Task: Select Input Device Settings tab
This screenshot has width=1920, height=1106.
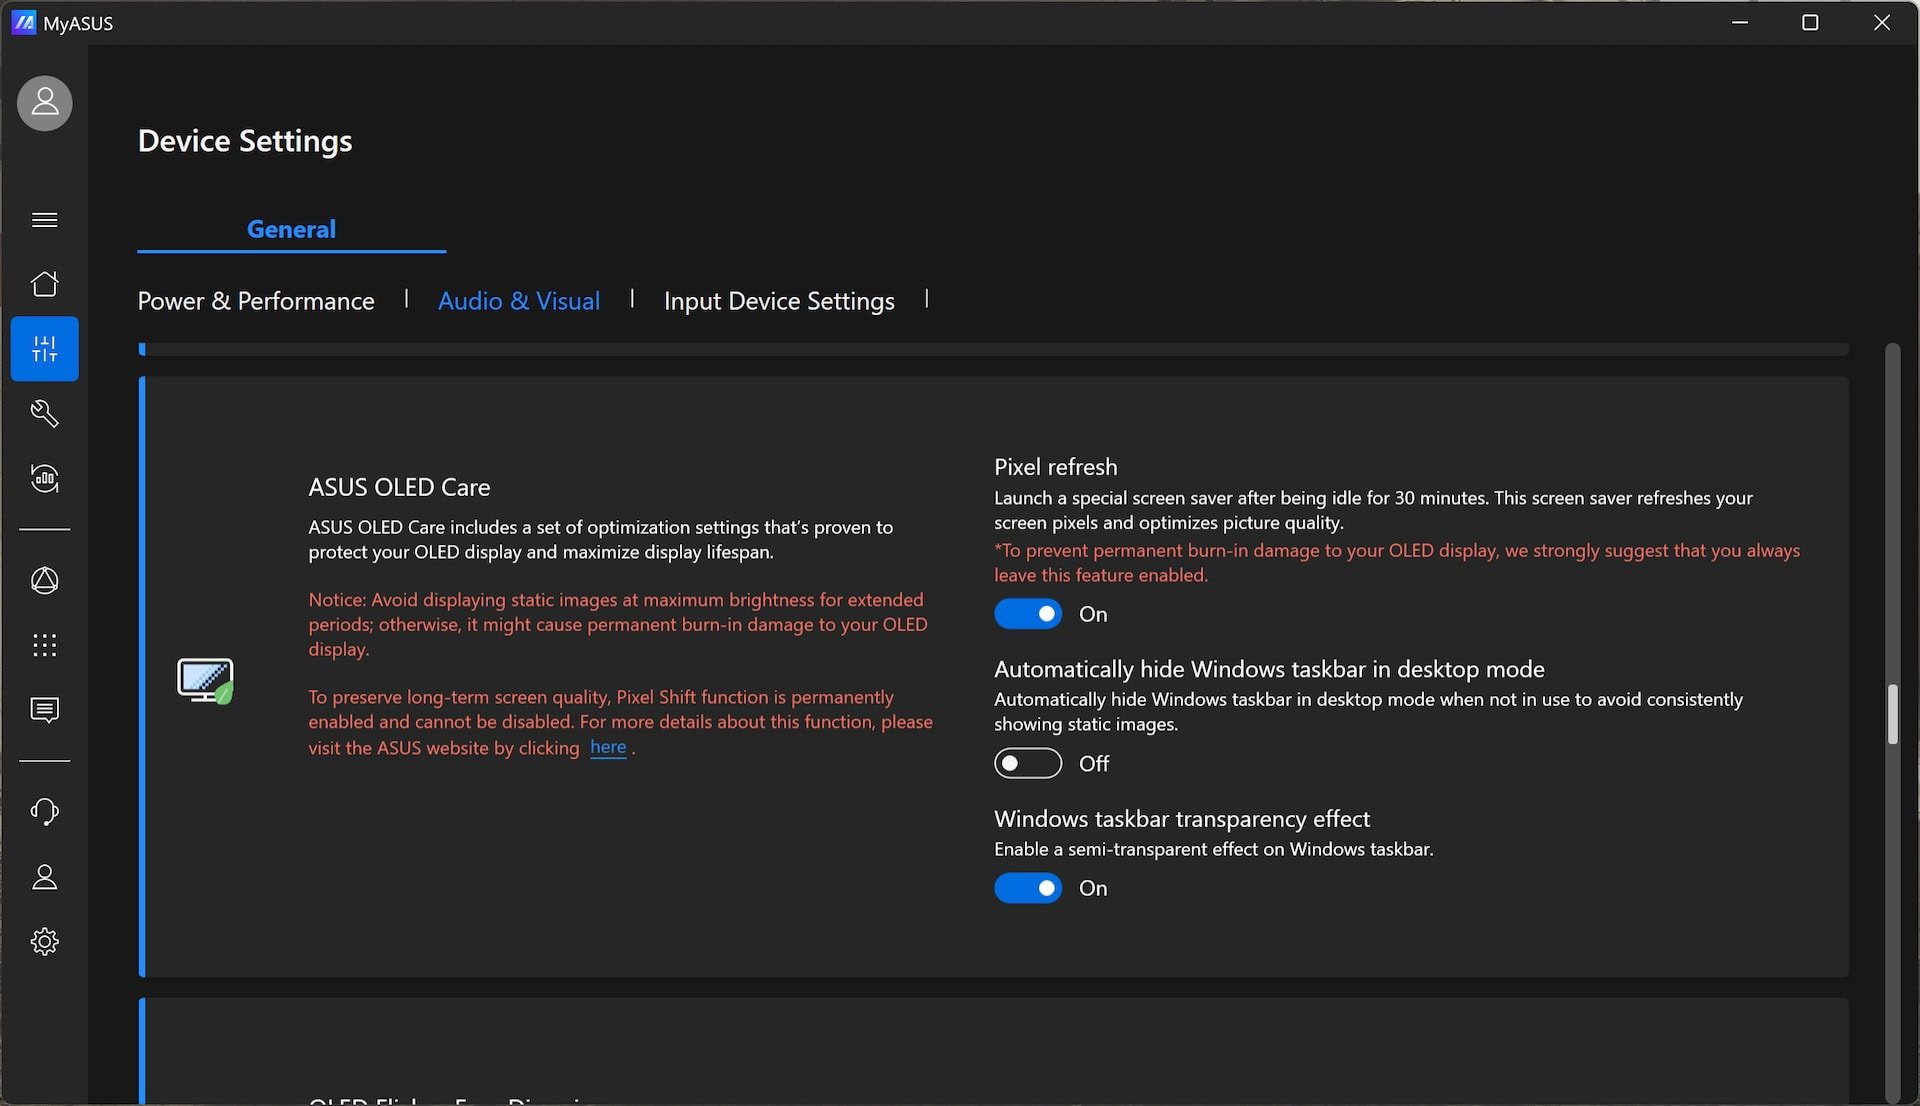Action: point(779,298)
